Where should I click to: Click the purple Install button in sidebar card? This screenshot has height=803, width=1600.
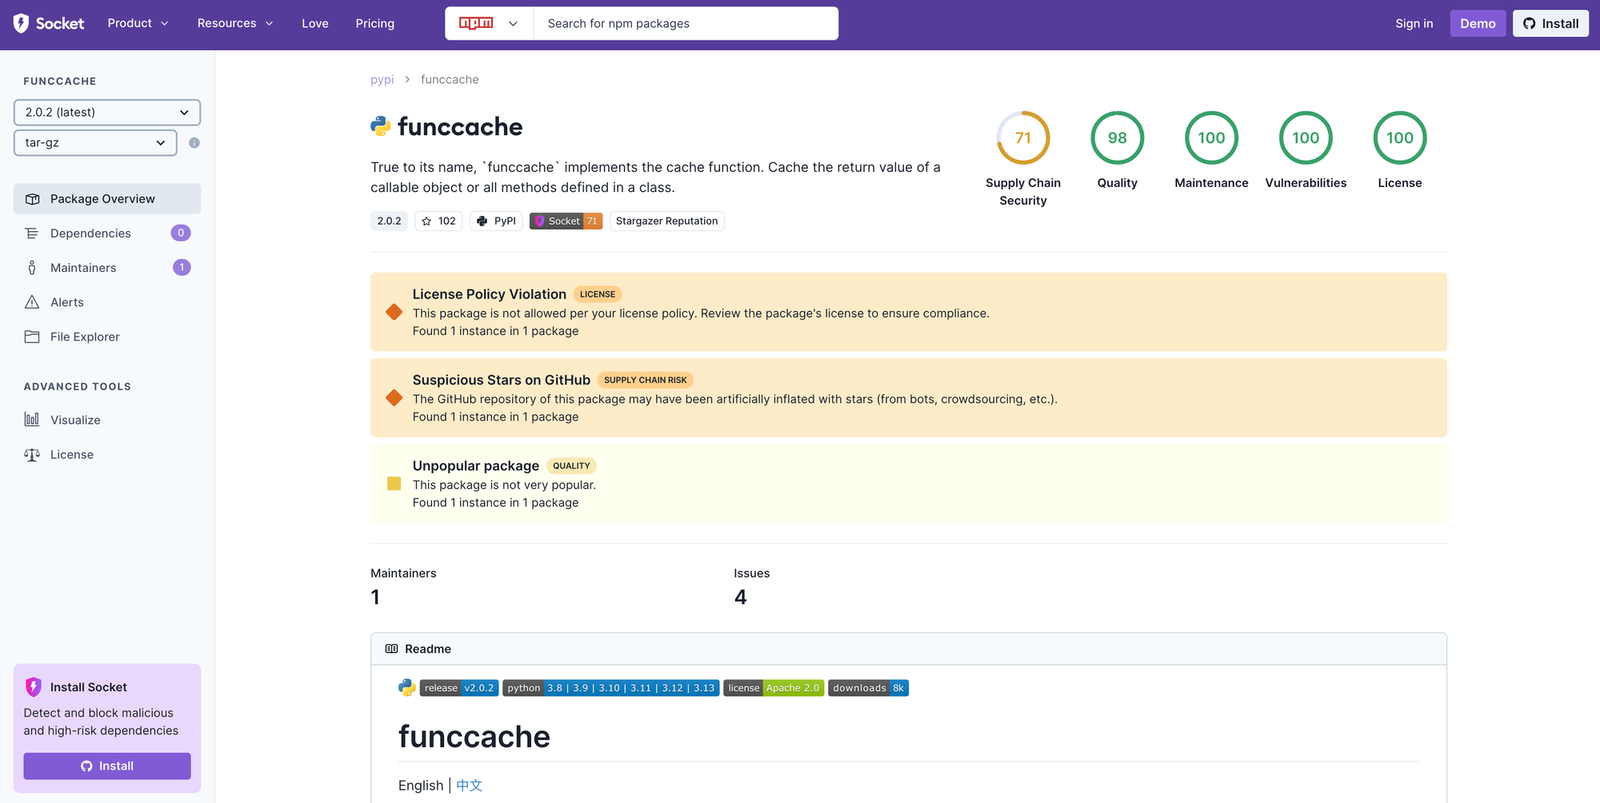pos(107,766)
